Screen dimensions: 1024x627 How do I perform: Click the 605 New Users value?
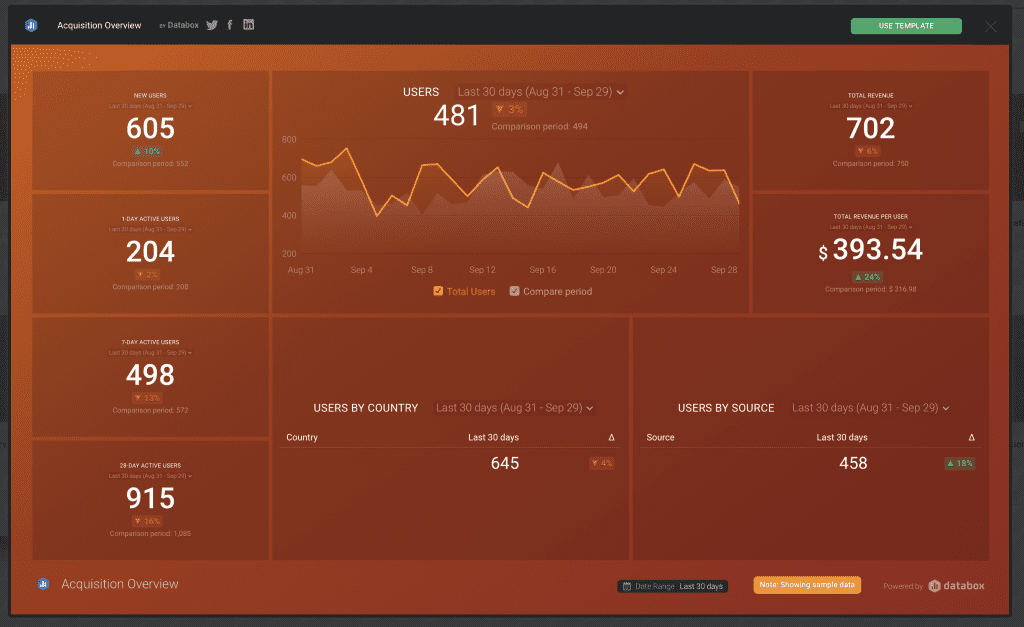[x=150, y=128]
